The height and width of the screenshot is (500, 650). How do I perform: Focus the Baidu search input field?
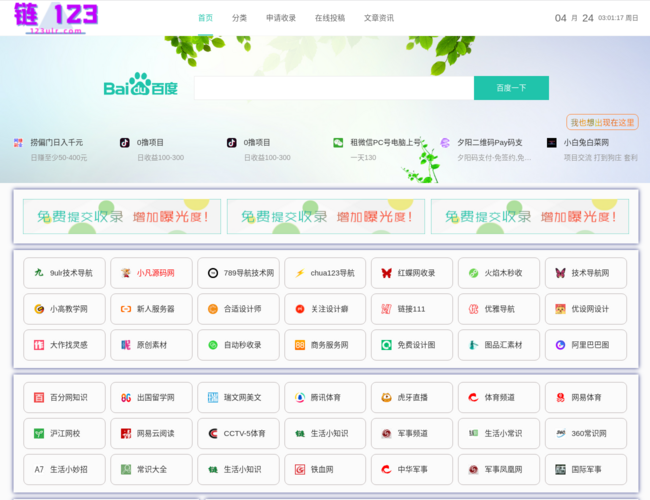(333, 88)
